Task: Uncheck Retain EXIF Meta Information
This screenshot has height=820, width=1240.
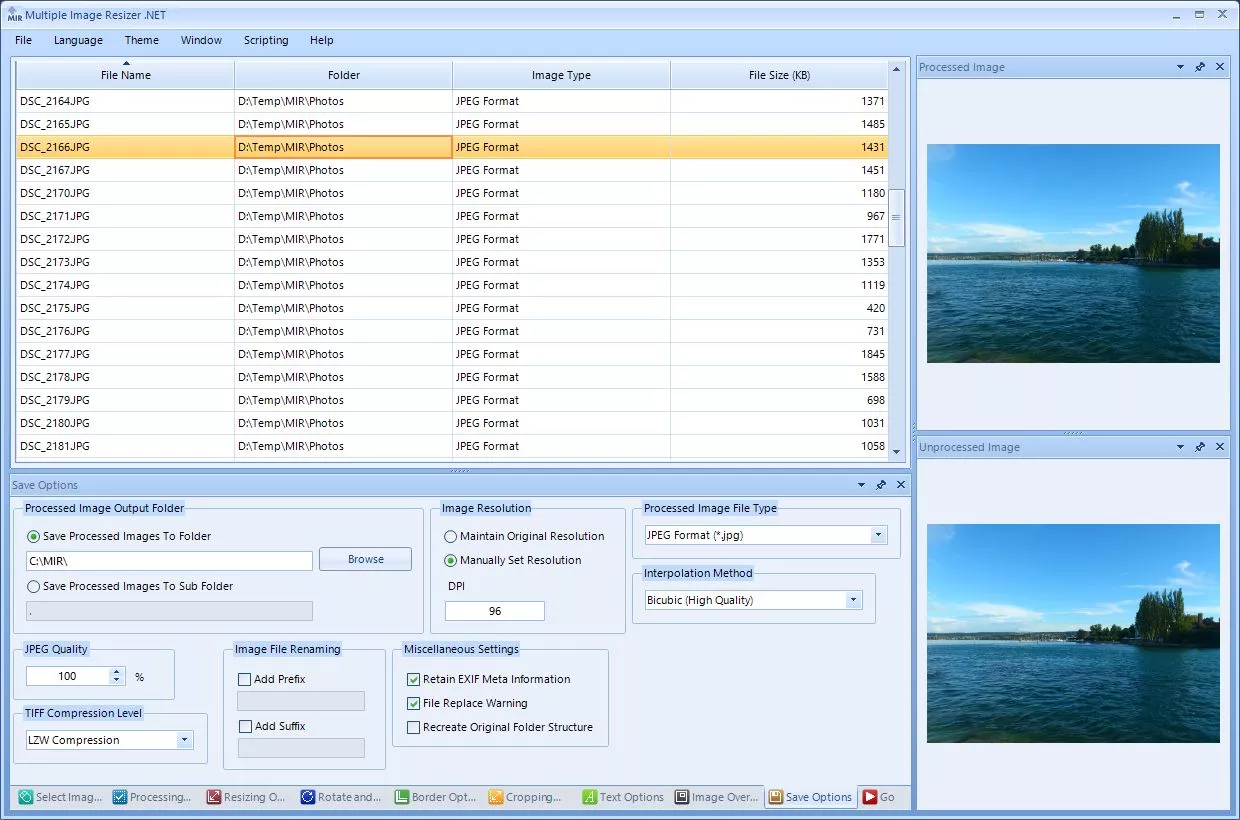Action: pyautogui.click(x=414, y=679)
